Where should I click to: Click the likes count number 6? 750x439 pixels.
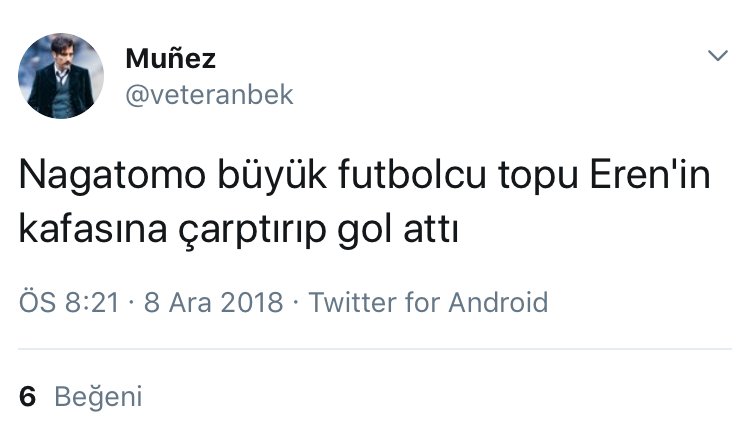pos(28,397)
